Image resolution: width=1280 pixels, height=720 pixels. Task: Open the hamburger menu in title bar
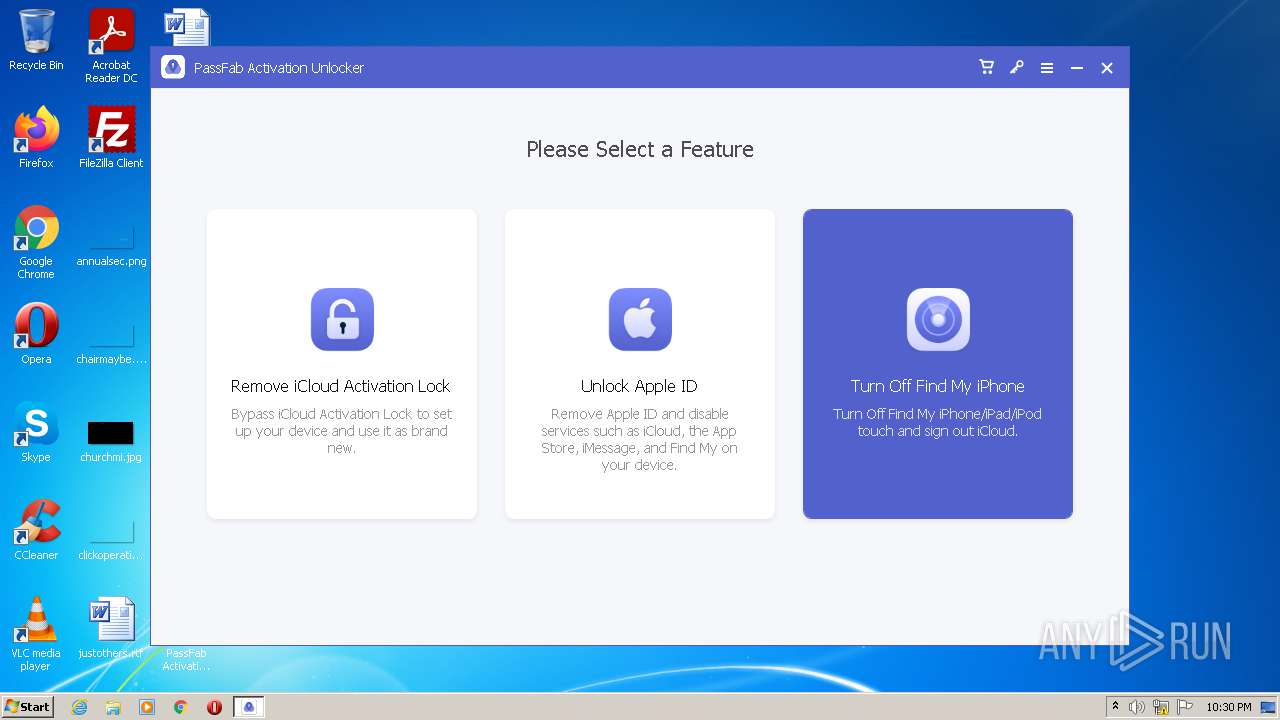pos(1046,68)
